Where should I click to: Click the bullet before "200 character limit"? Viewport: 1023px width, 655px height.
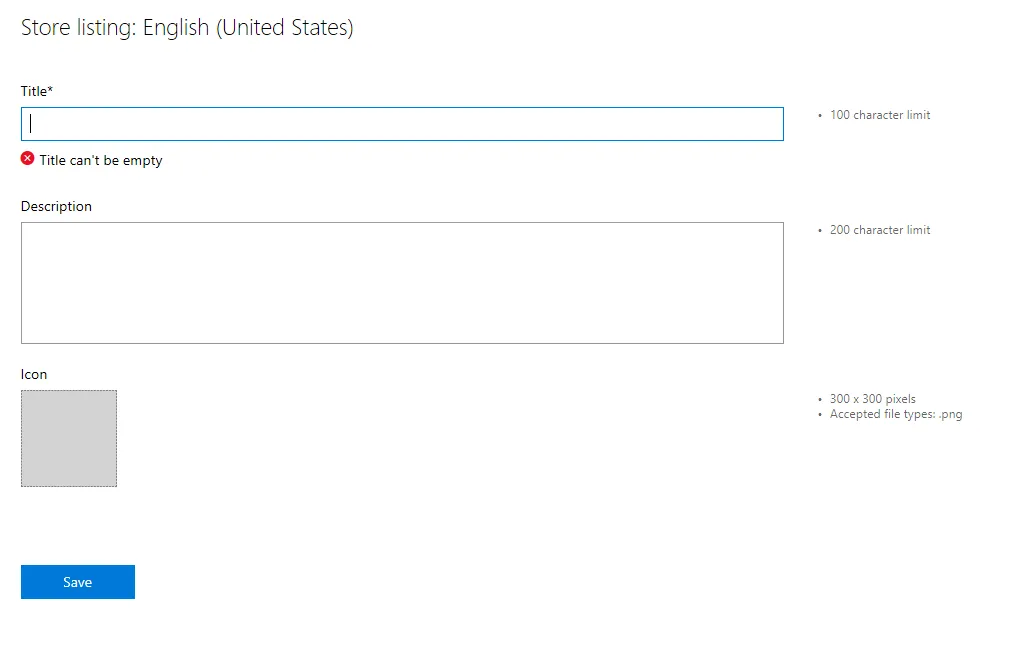(820, 230)
